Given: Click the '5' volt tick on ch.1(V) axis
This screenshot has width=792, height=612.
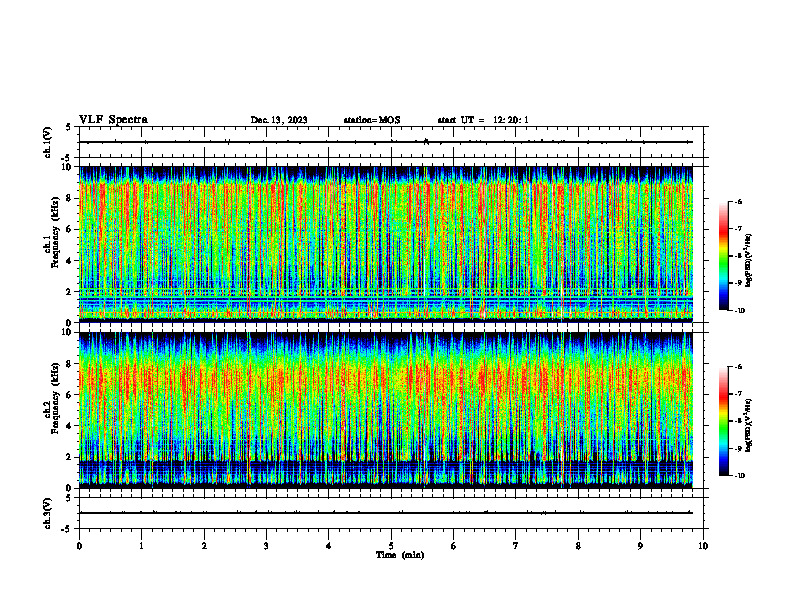Looking at the screenshot, I should tap(69, 127).
